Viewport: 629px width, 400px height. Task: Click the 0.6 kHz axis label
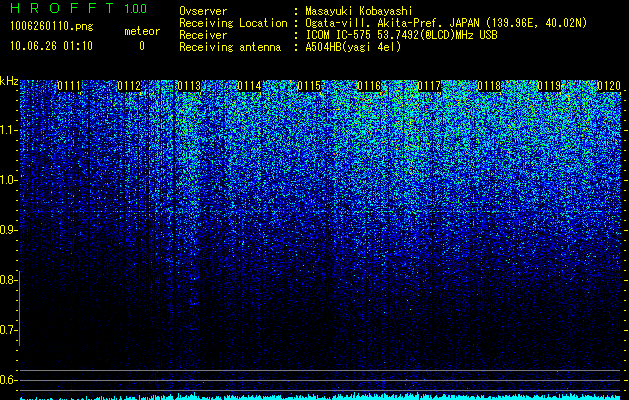(9, 380)
